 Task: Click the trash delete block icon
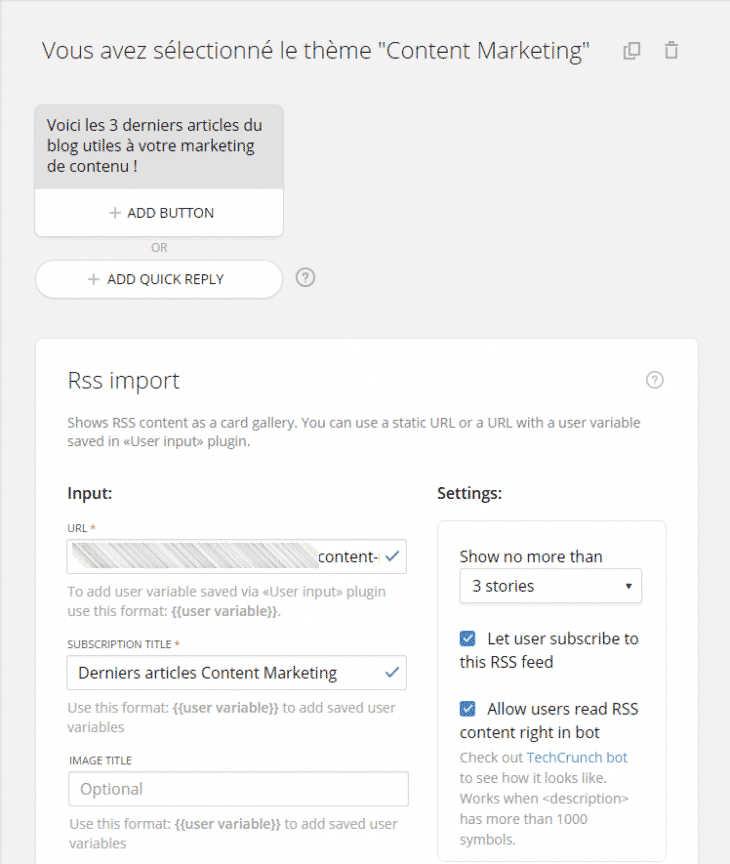click(x=671, y=50)
